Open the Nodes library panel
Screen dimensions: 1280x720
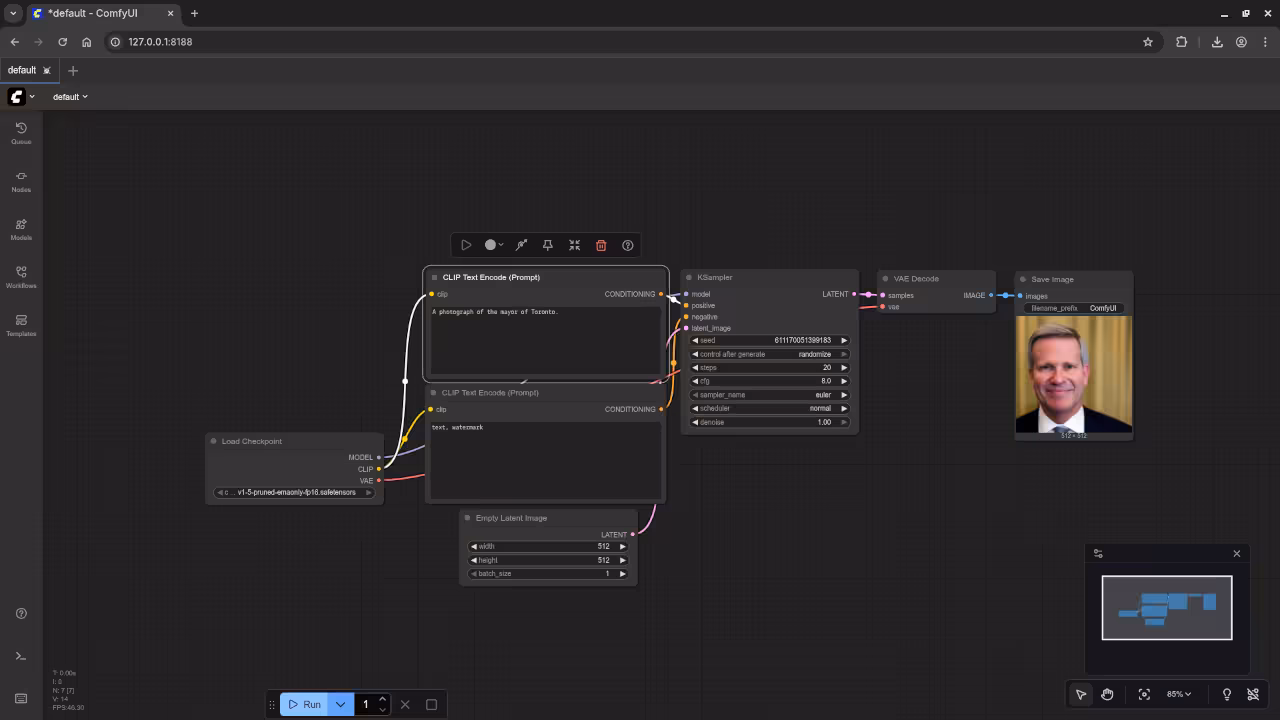pos(21,180)
